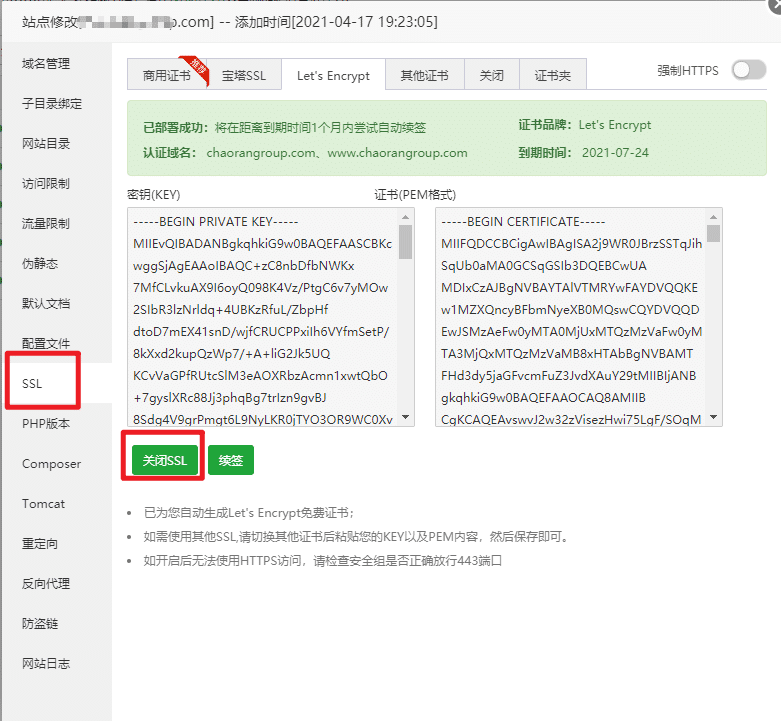The width and height of the screenshot is (781, 721).
Task: Click the 密钥(KEY) label
Action: (153, 194)
